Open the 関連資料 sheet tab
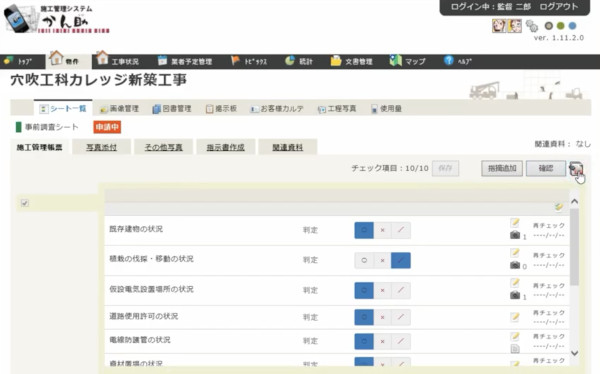This screenshot has height=374, width=600. (x=287, y=147)
